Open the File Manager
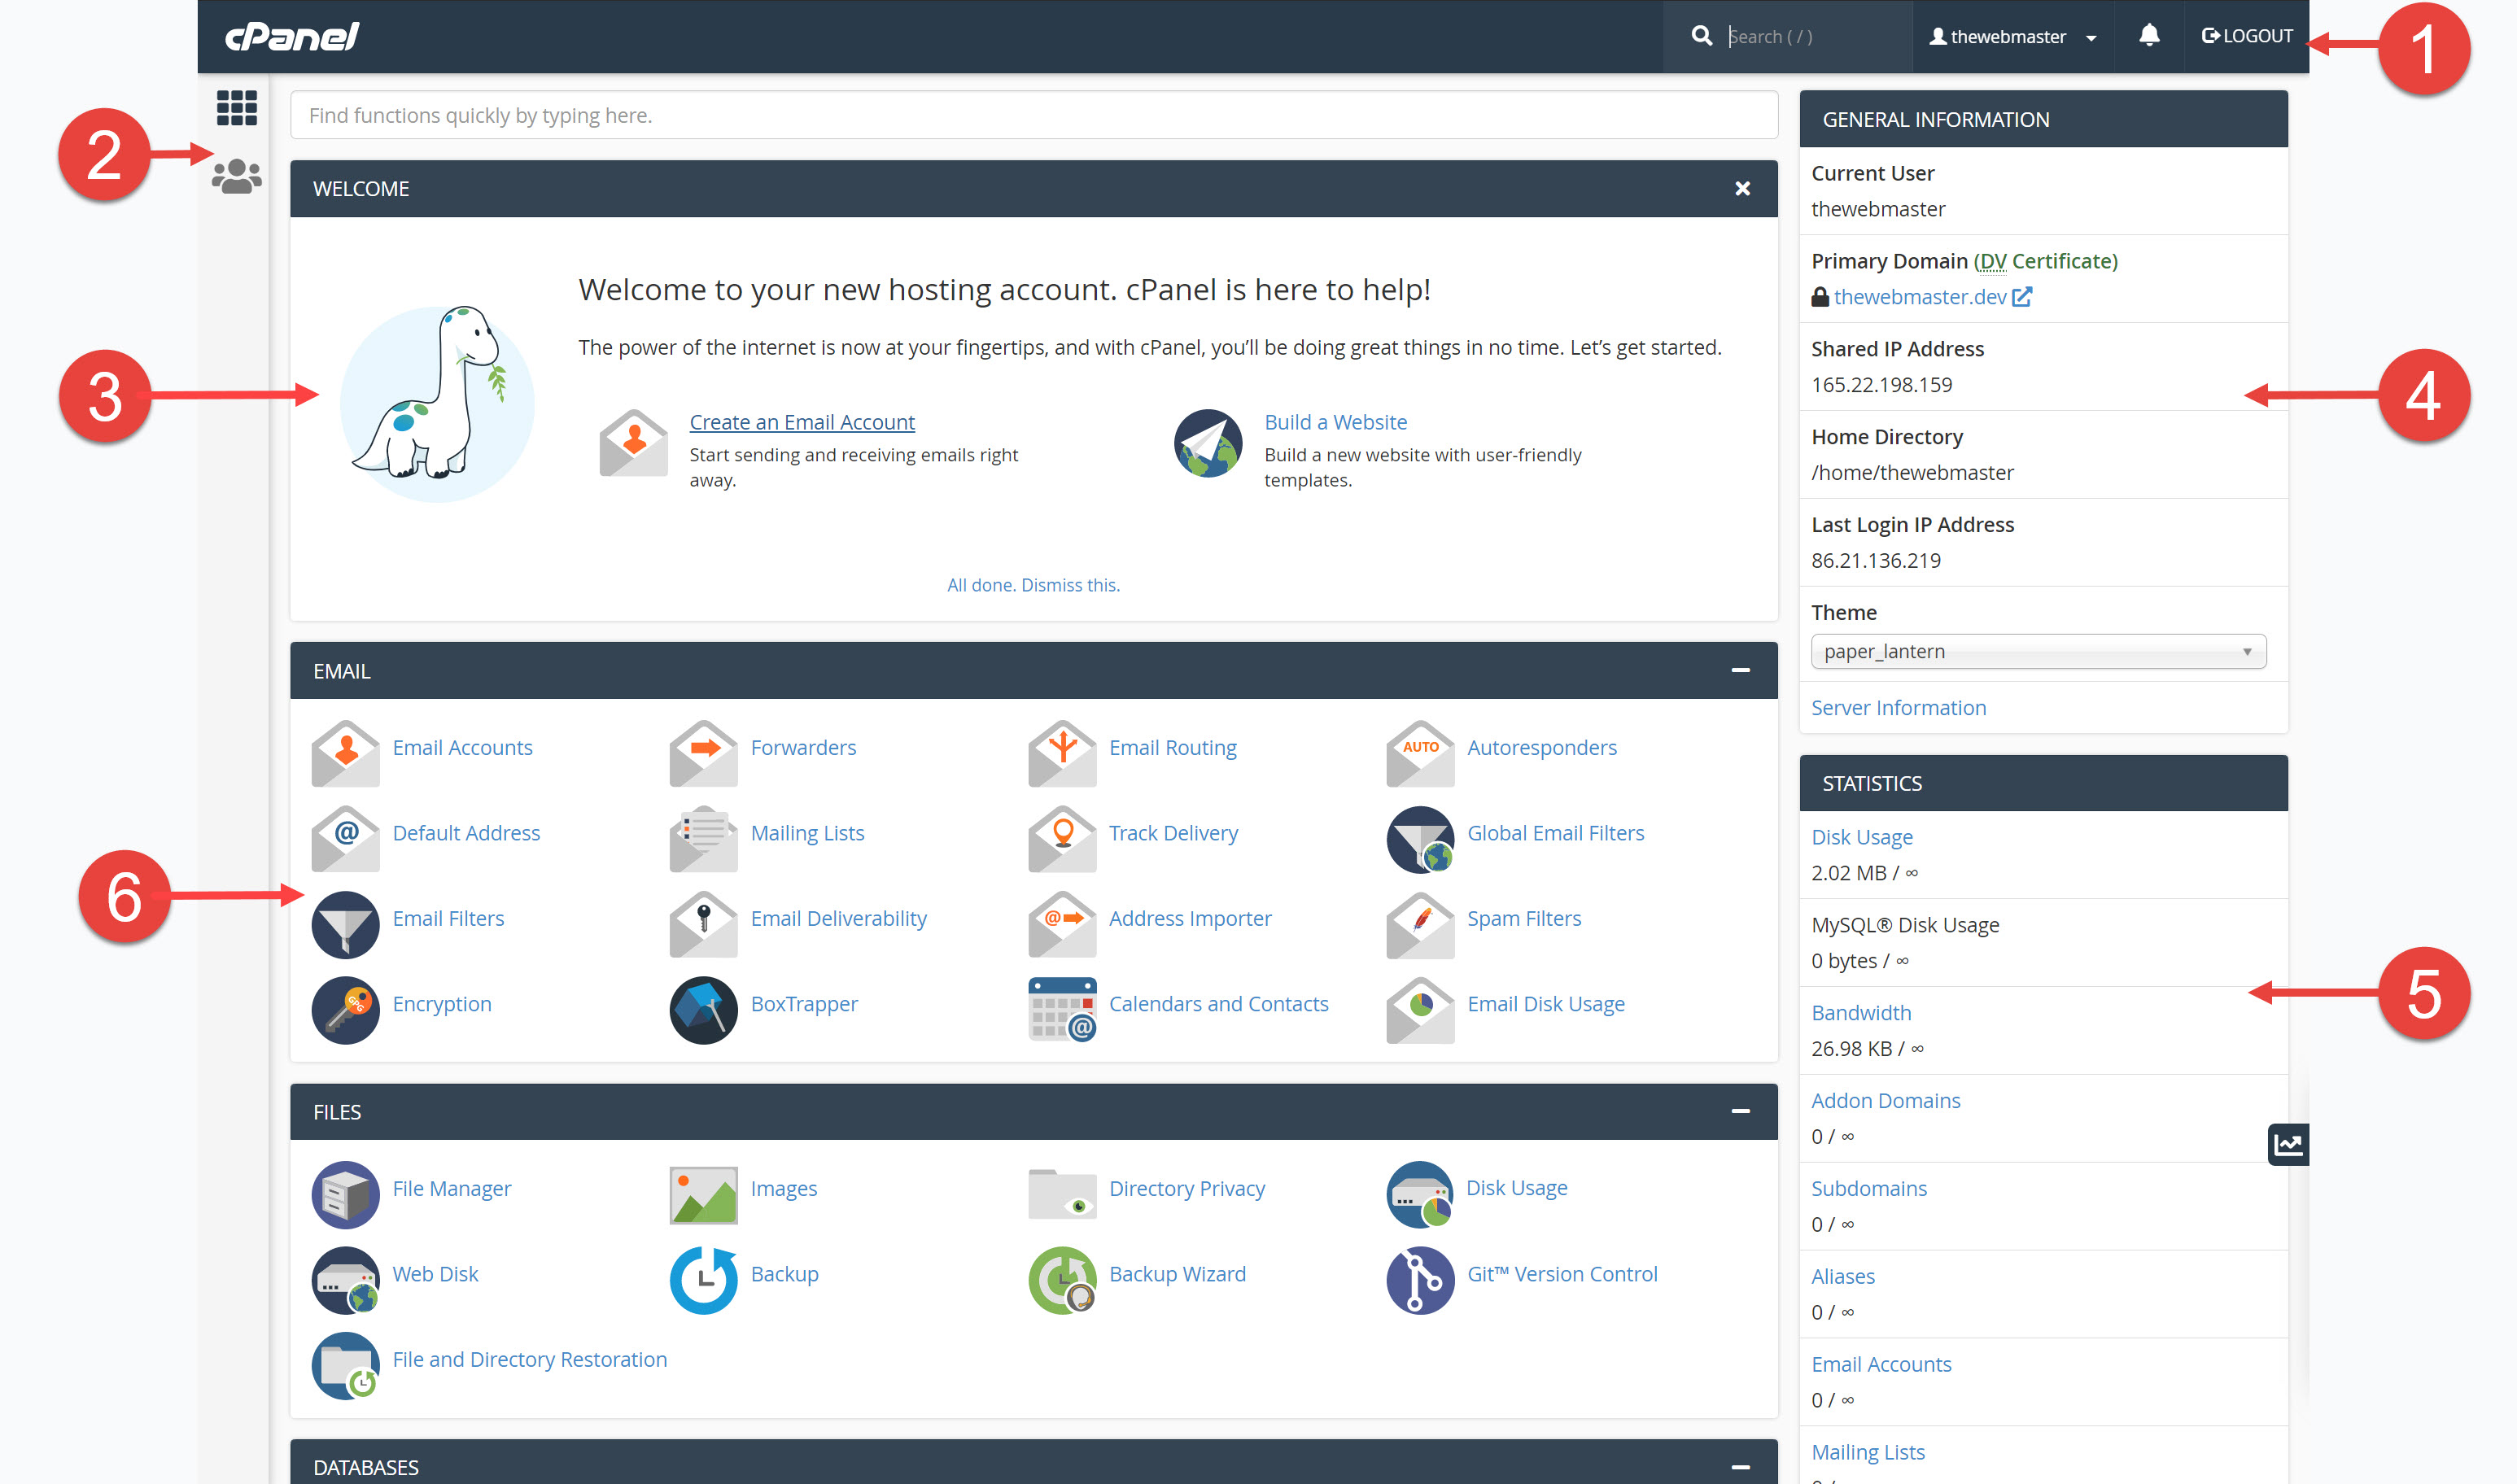The image size is (2517, 1484). pos(451,1188)
